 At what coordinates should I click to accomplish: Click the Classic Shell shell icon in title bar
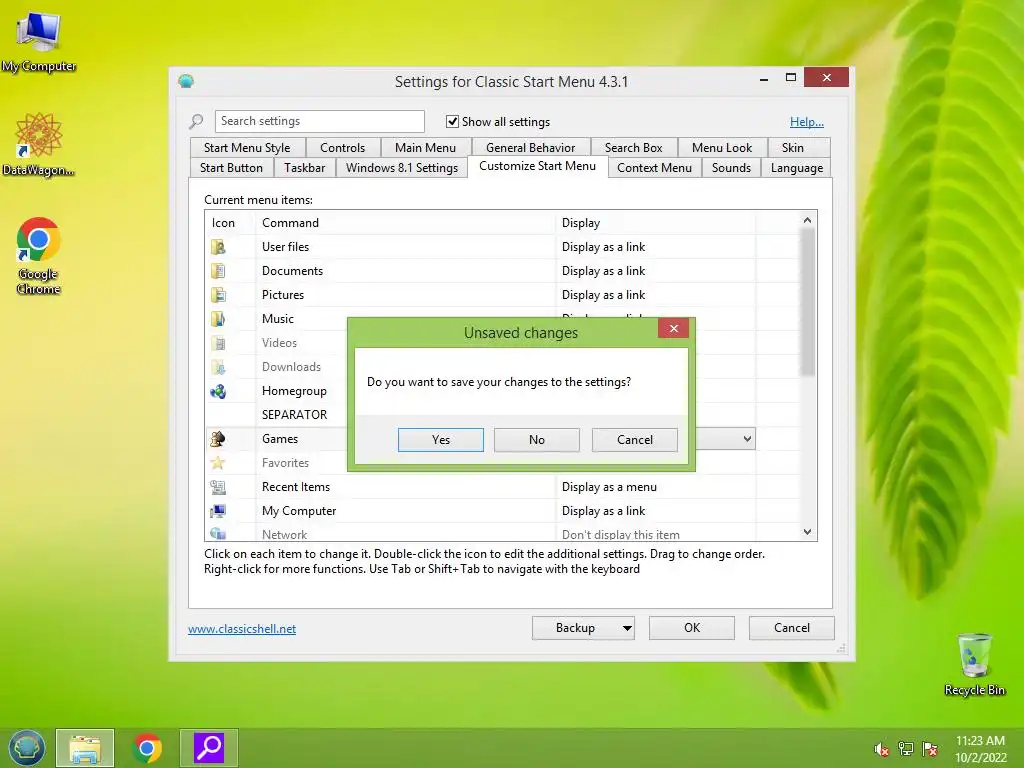click(x=186, y=81)
